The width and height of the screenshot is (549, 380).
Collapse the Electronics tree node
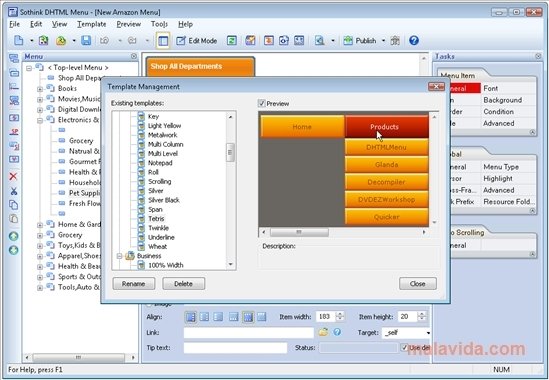40,120
